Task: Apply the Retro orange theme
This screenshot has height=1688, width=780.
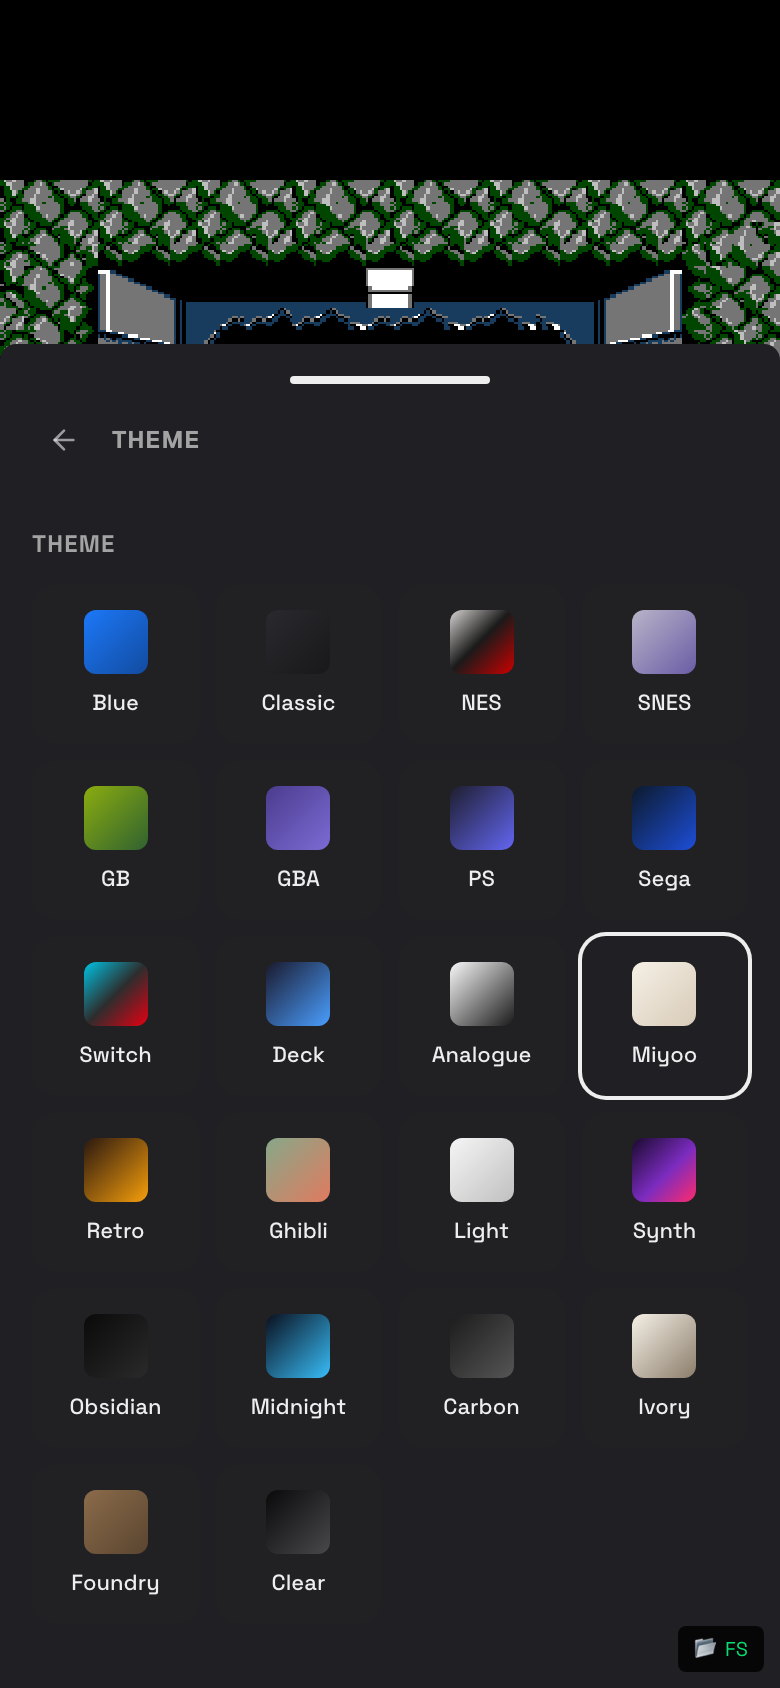Action: coord(116,1191)
